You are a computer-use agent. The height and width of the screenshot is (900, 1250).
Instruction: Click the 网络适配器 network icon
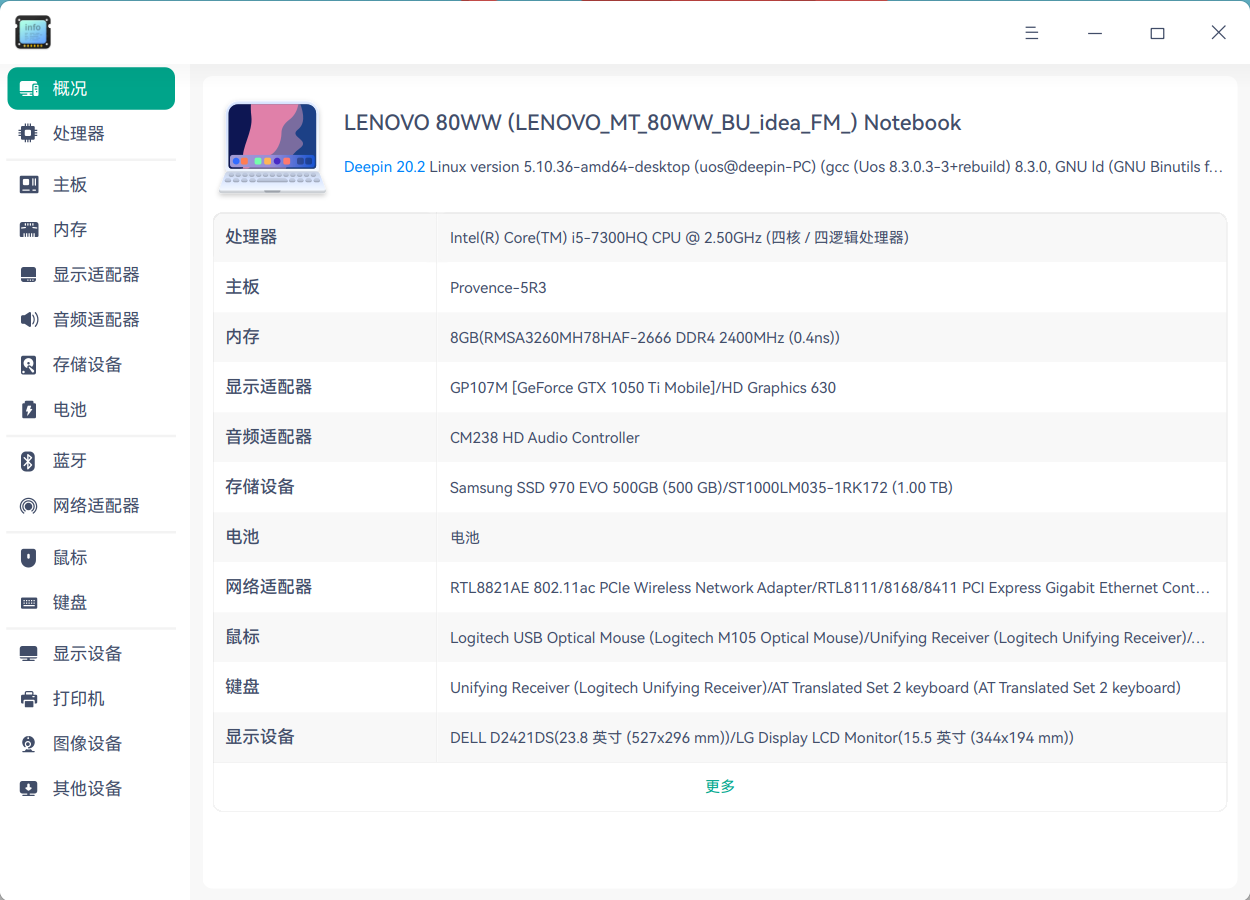pyautogui.click(x=29, y=506)
